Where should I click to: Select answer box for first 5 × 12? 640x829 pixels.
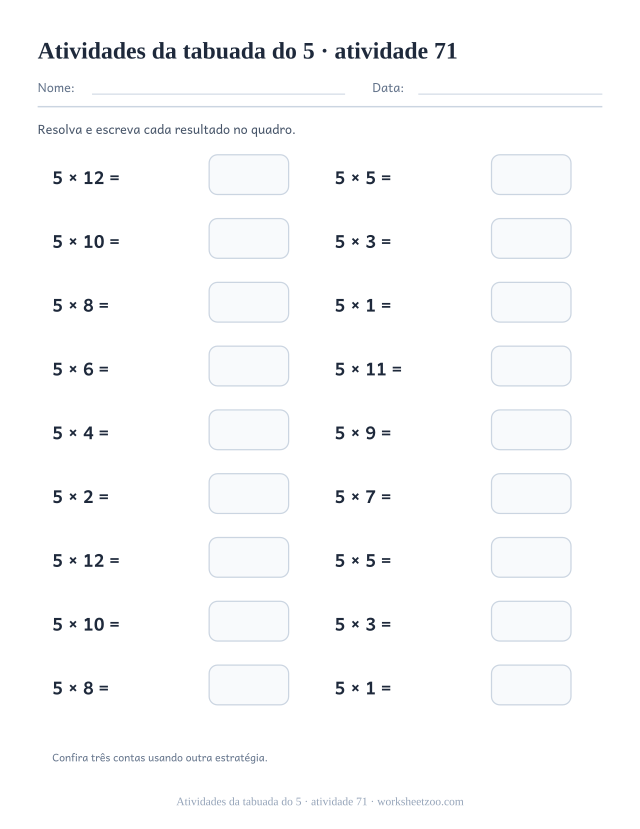249,174
